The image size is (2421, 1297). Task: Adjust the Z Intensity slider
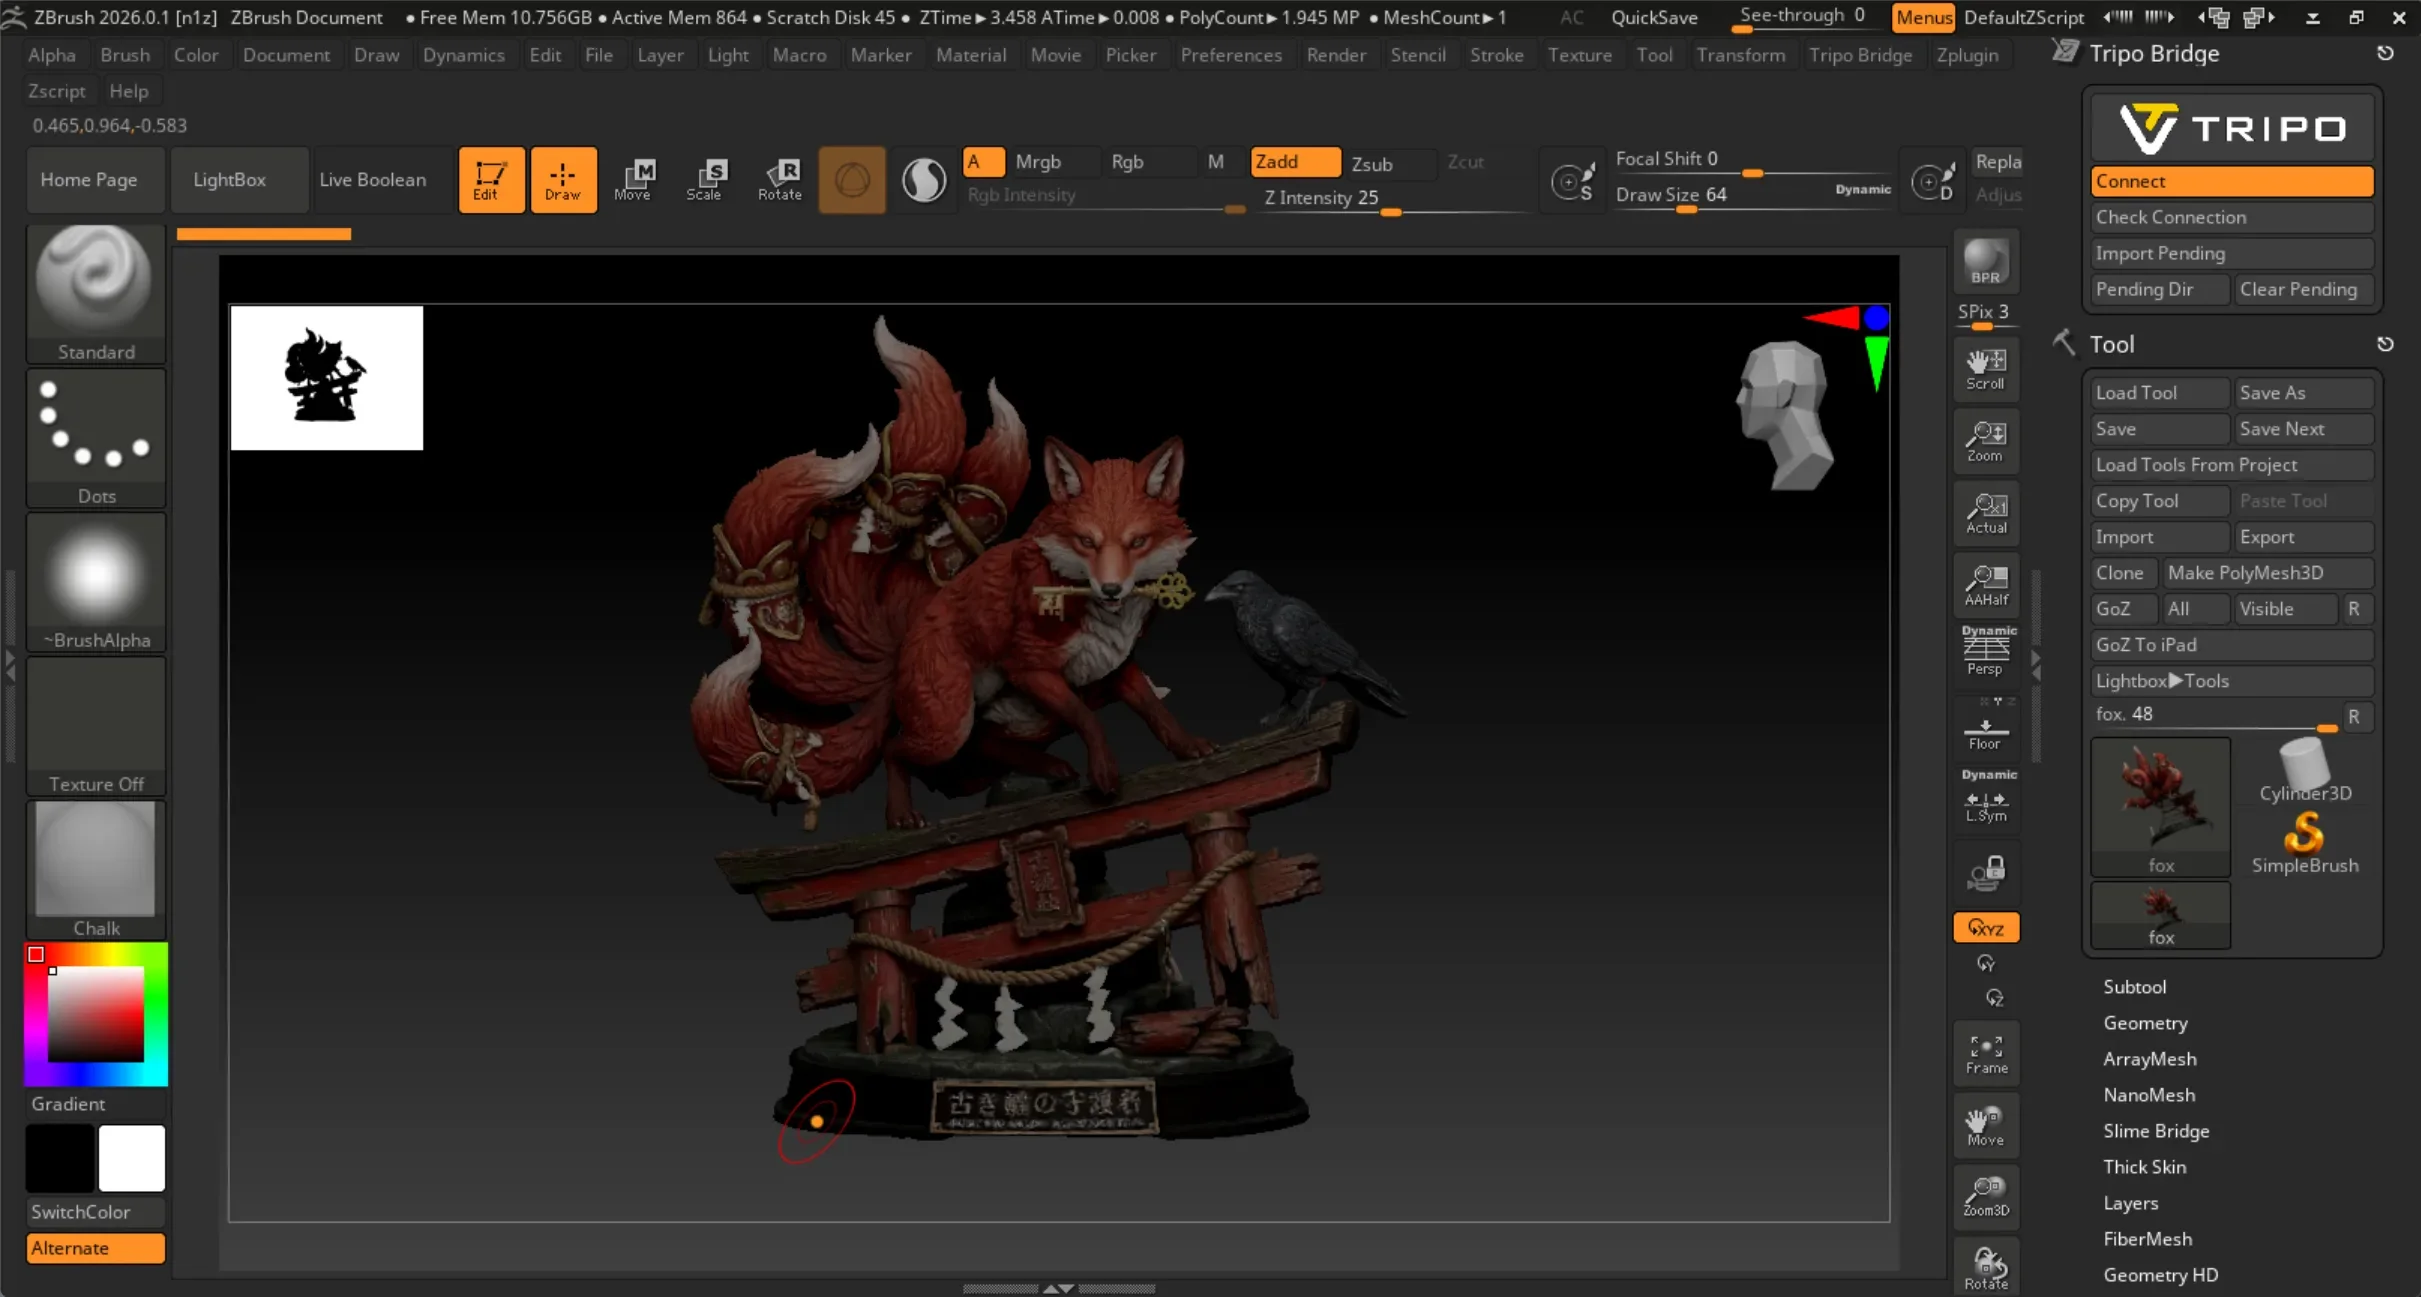pyautogui.click(x=1392, y=199)
